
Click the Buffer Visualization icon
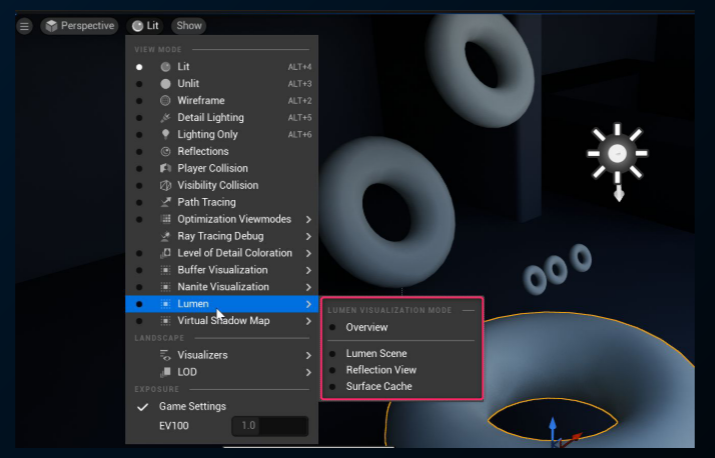pos(166,270)
